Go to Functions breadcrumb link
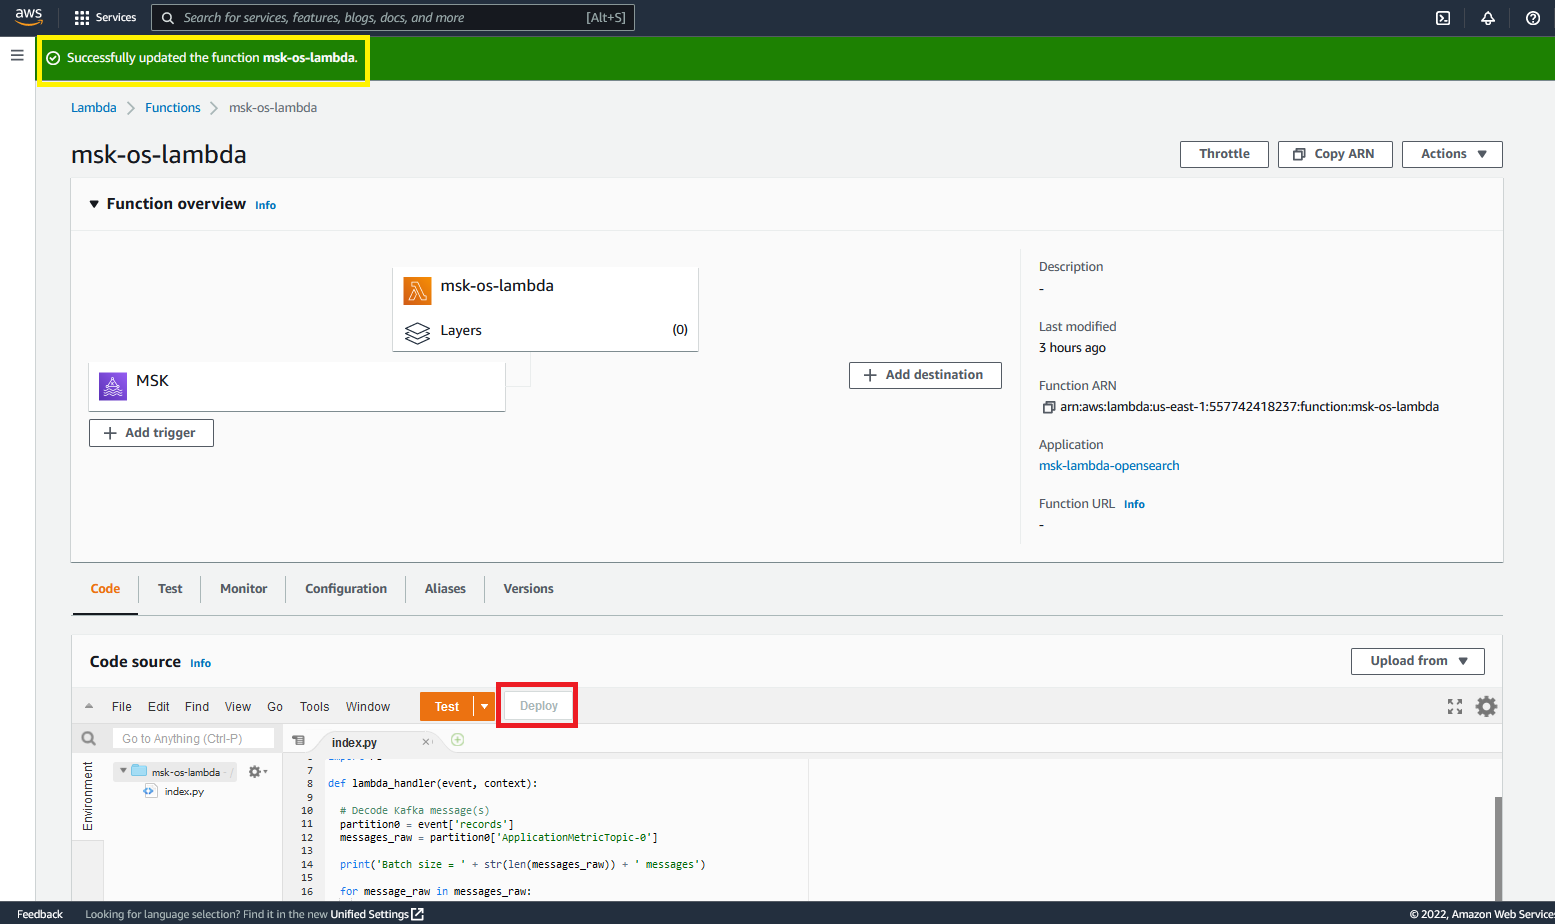Screen dimensions: 1555x924 tap(173, 108)
